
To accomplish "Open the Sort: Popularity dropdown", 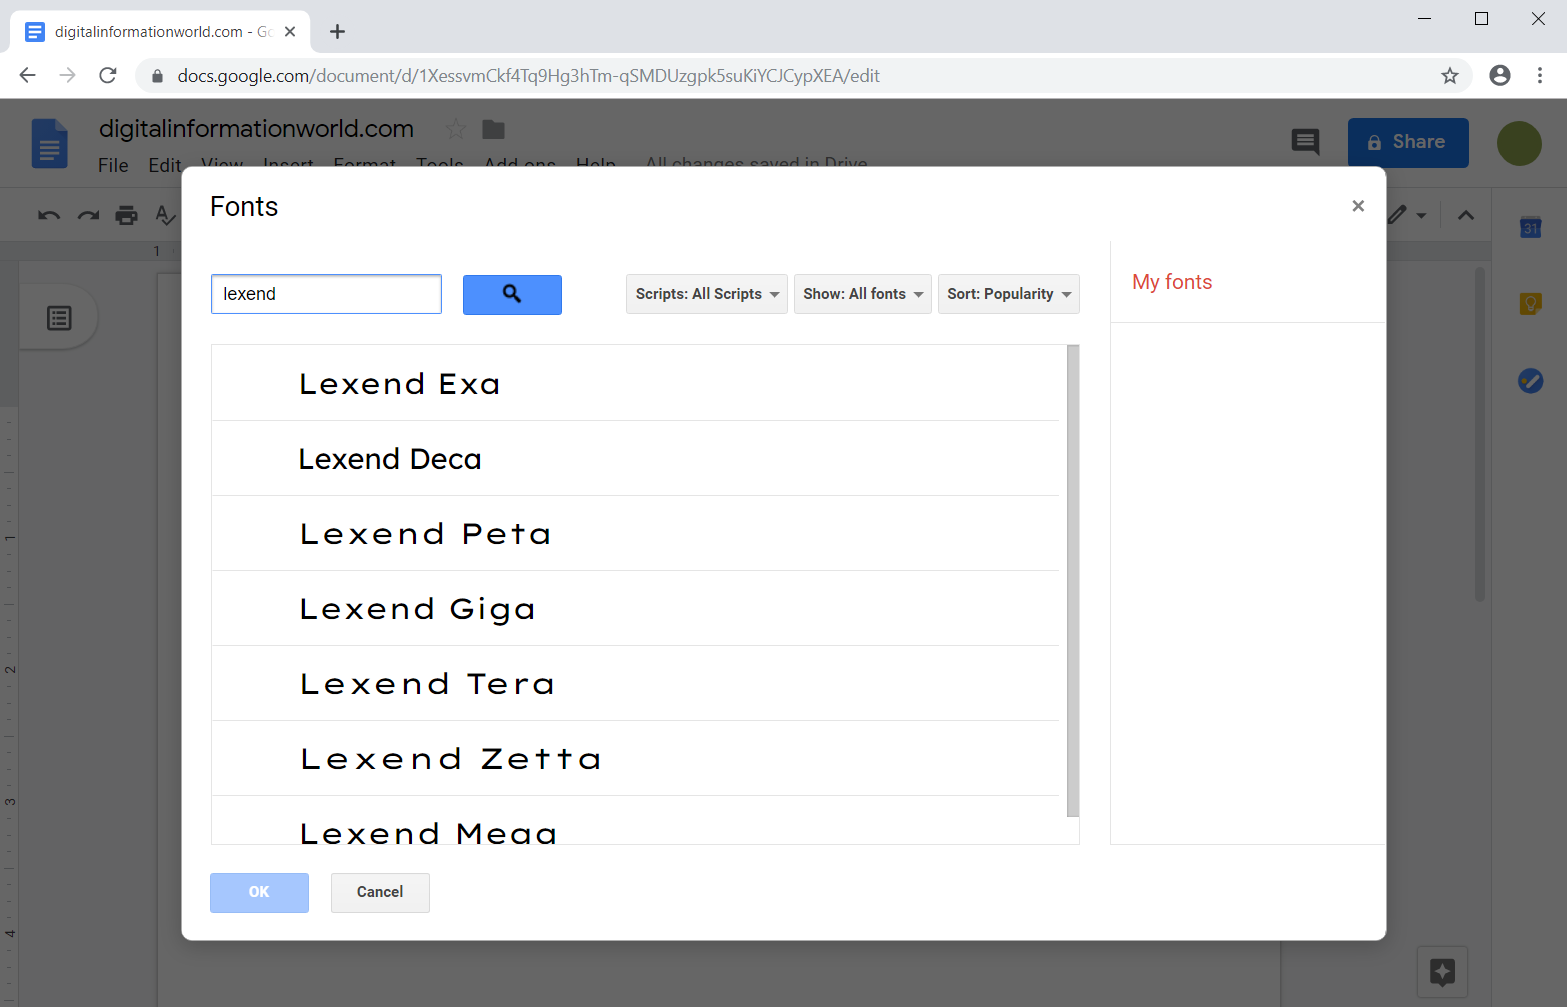I will pos(1008,294).
